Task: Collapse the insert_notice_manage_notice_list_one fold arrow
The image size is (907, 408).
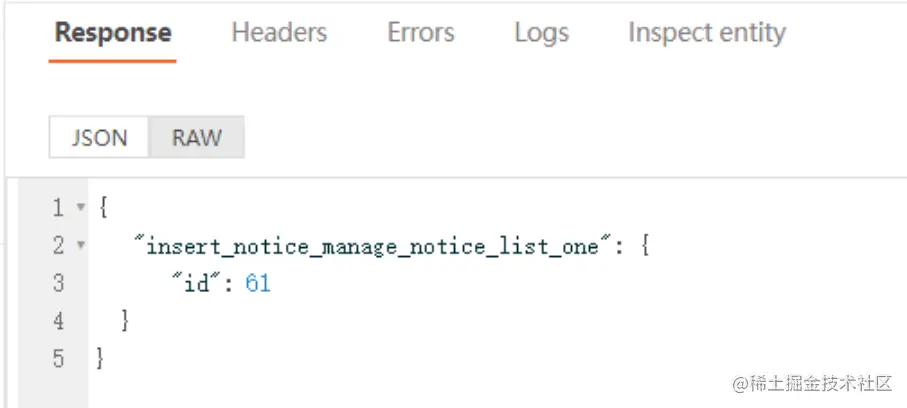Action: [x=81, y=245]
